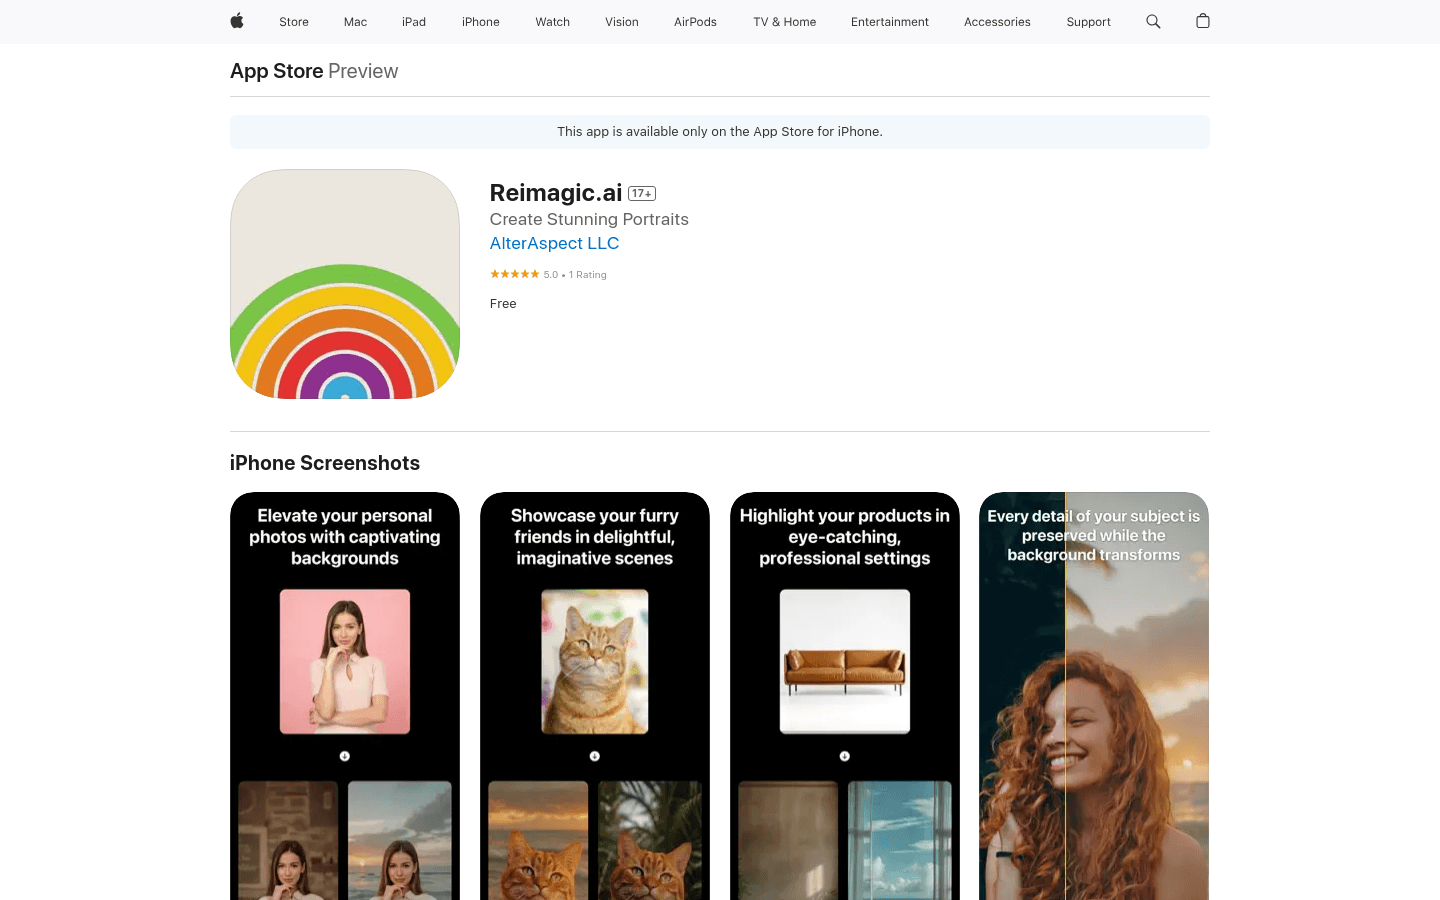Click the five-star rating icons

coord(514,274)
